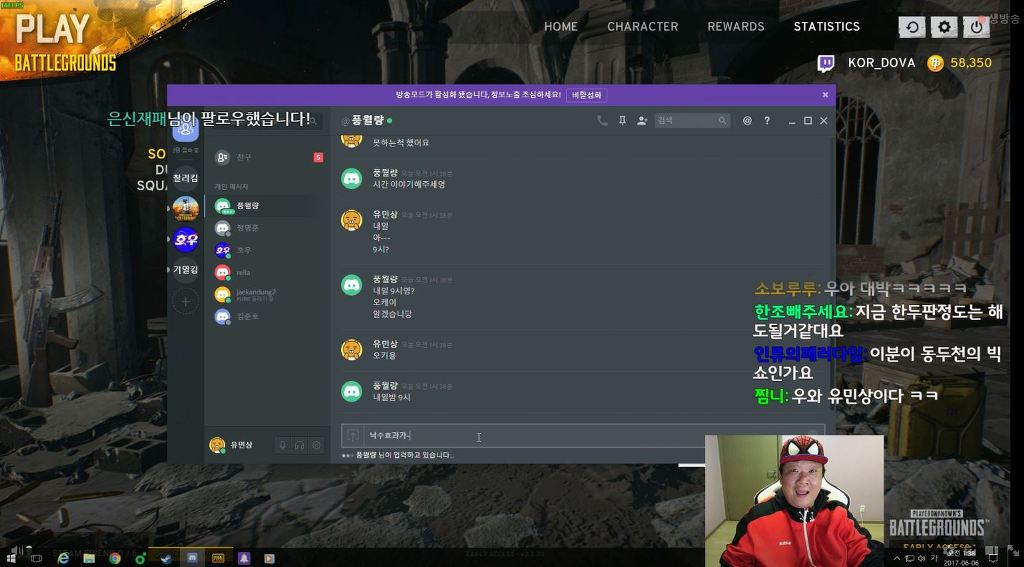
Task: Select the PUBG-image server icon
Action: click(x=185, y=208)
